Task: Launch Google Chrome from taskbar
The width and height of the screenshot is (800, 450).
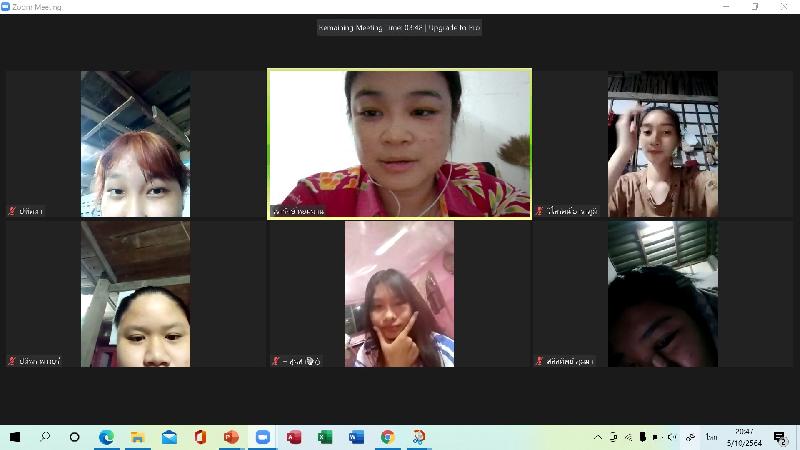Action: (x=387, y=437)
